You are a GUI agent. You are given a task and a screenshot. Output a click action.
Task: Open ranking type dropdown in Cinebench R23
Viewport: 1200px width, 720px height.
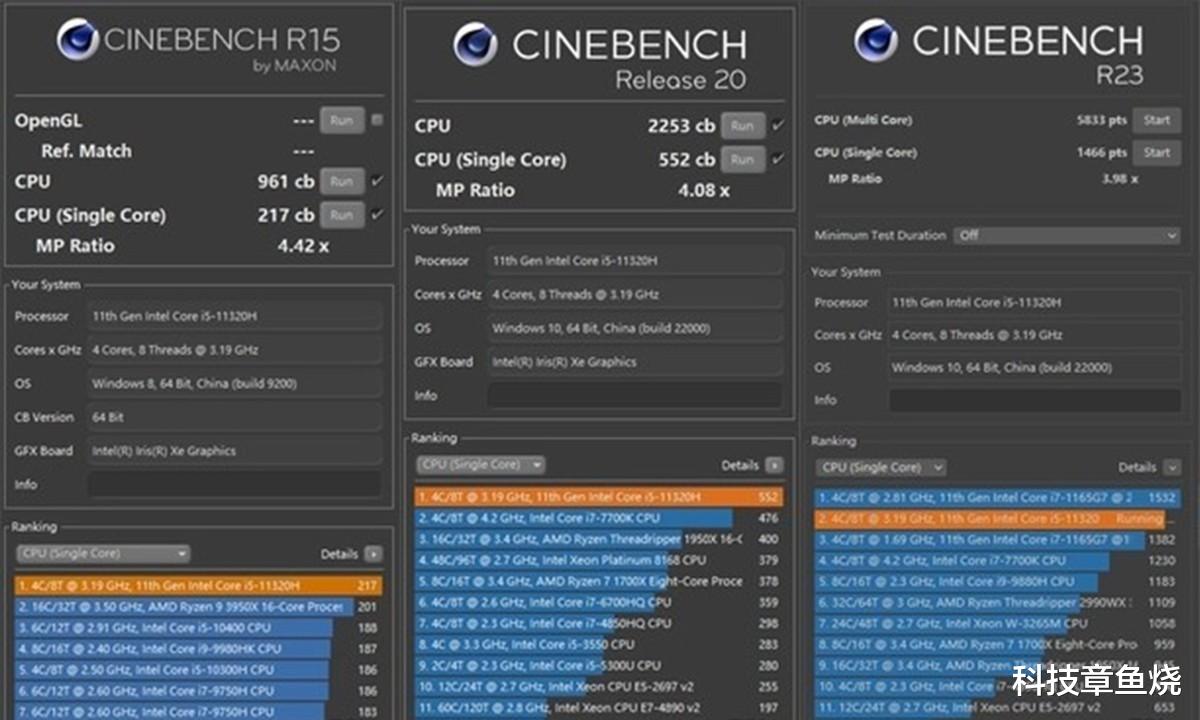(882, 467)
